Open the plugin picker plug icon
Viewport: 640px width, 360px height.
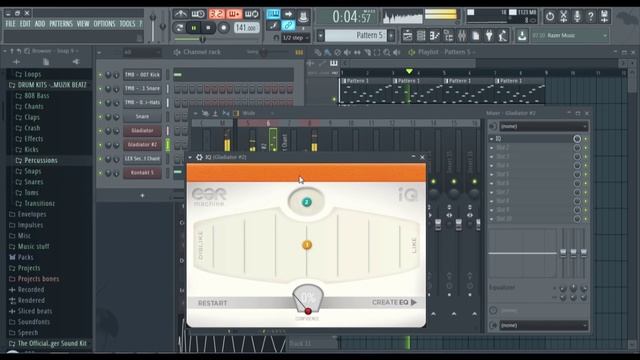(x=489, y=36)
